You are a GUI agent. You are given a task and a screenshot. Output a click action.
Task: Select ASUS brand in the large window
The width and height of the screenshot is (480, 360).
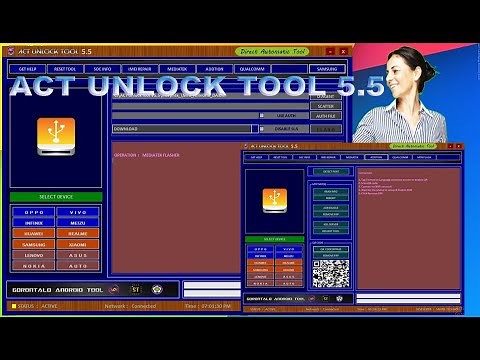click(x=78, y=255)
